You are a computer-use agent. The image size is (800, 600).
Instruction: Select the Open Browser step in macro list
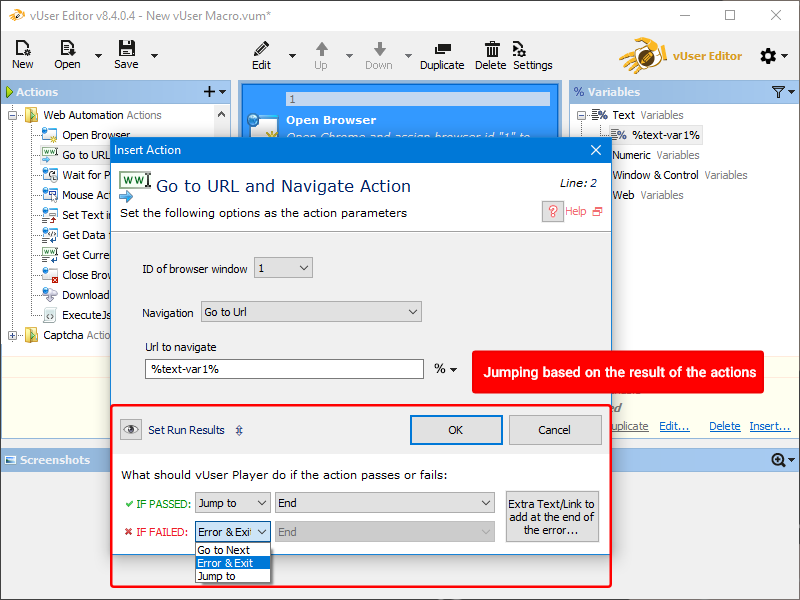[400, 113]
